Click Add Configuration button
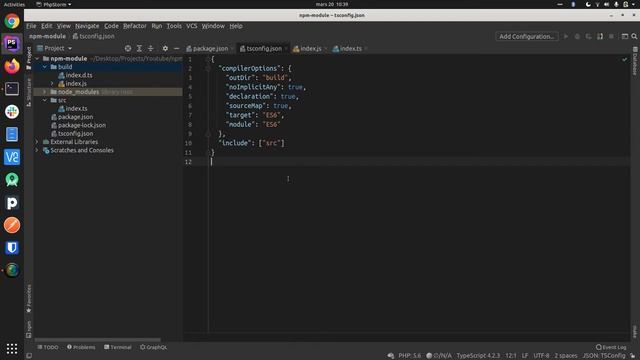Screen dimensions: 640x360 (x=527, y=36)
